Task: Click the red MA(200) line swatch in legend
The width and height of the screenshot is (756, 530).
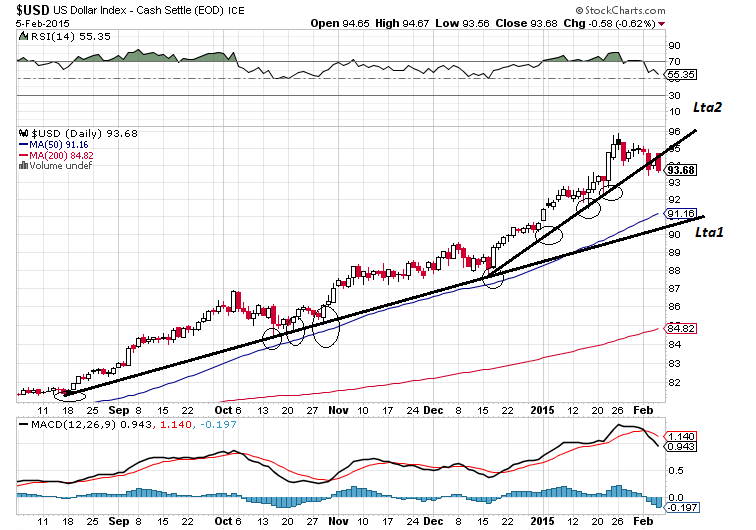Action: (23, 156)
